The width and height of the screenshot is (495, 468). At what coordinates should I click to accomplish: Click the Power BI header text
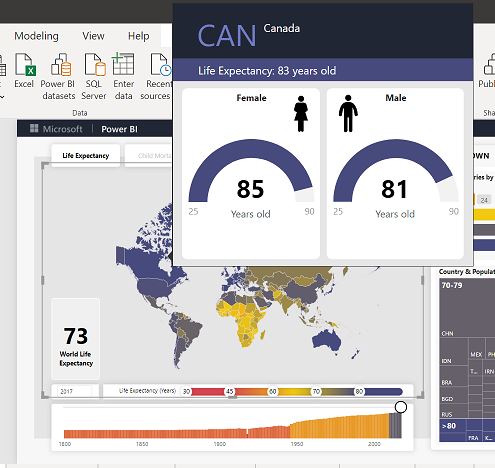pos(119,129)
